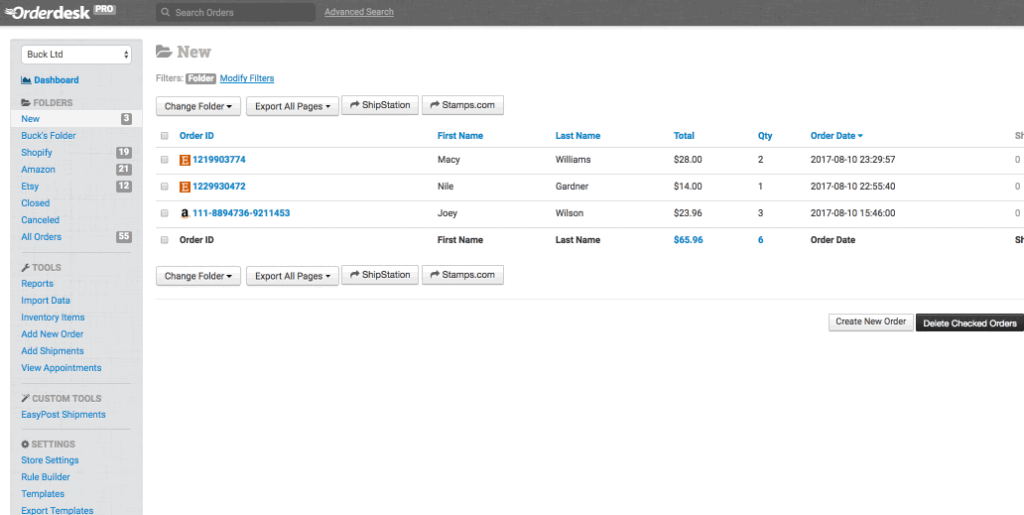Screen dimensions: 1024x515
Task: Tick the select-all checkbox in the header row
Action: [x=165, y=136]
